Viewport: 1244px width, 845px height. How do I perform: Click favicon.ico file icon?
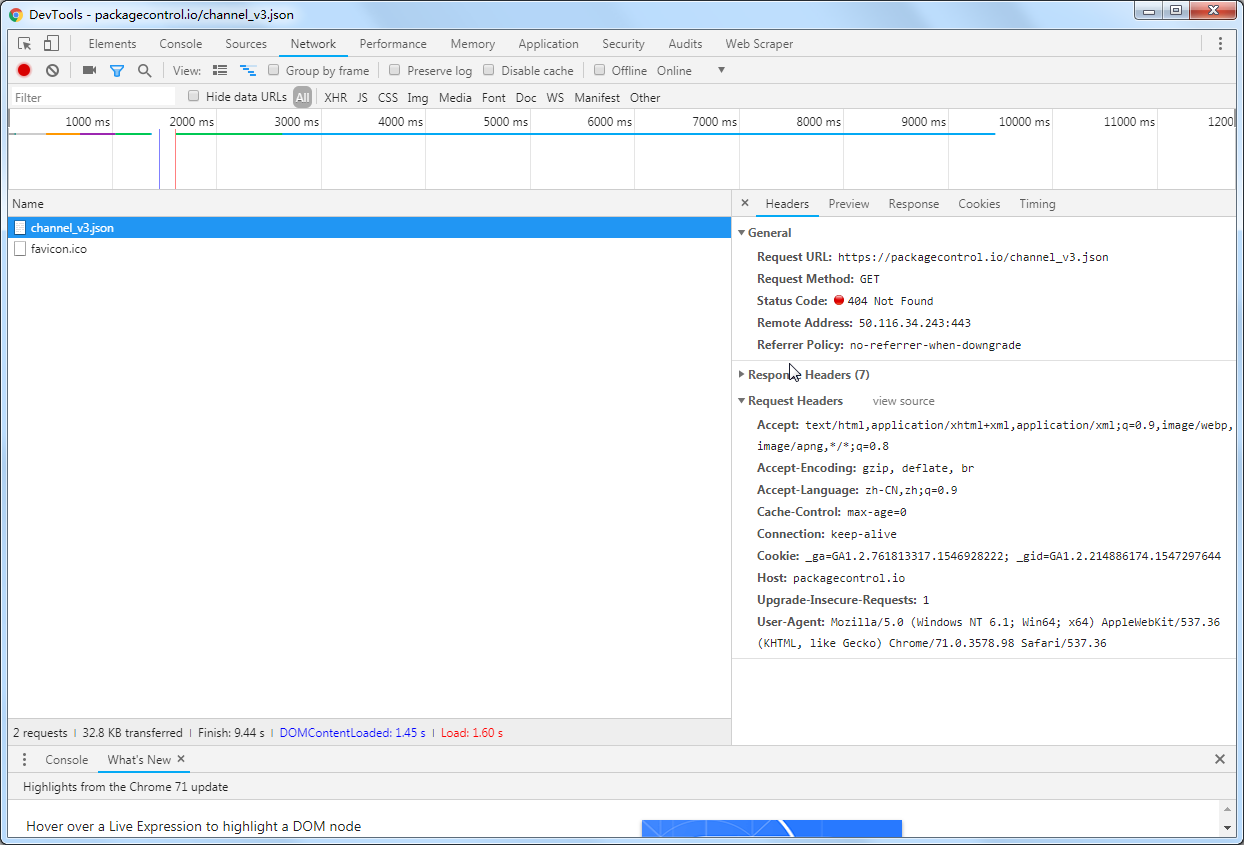(20, 249)
